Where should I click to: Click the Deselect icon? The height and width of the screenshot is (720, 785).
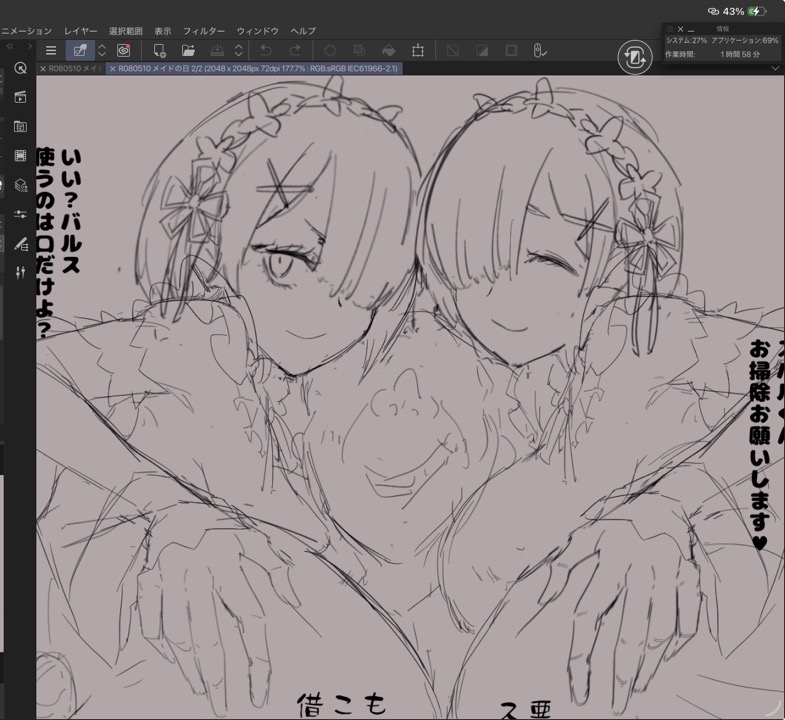[x=453, y=50]
